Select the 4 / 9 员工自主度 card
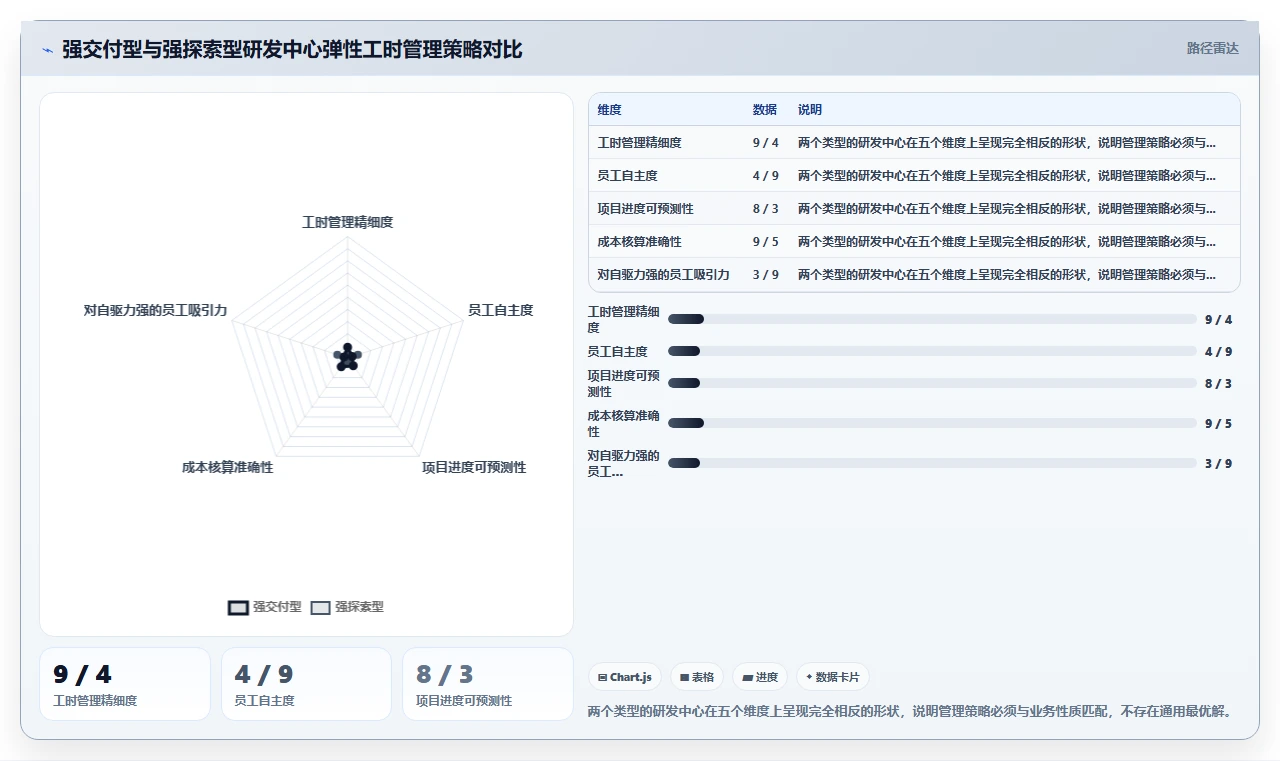The image size is (1280, 761). point(306,684)
